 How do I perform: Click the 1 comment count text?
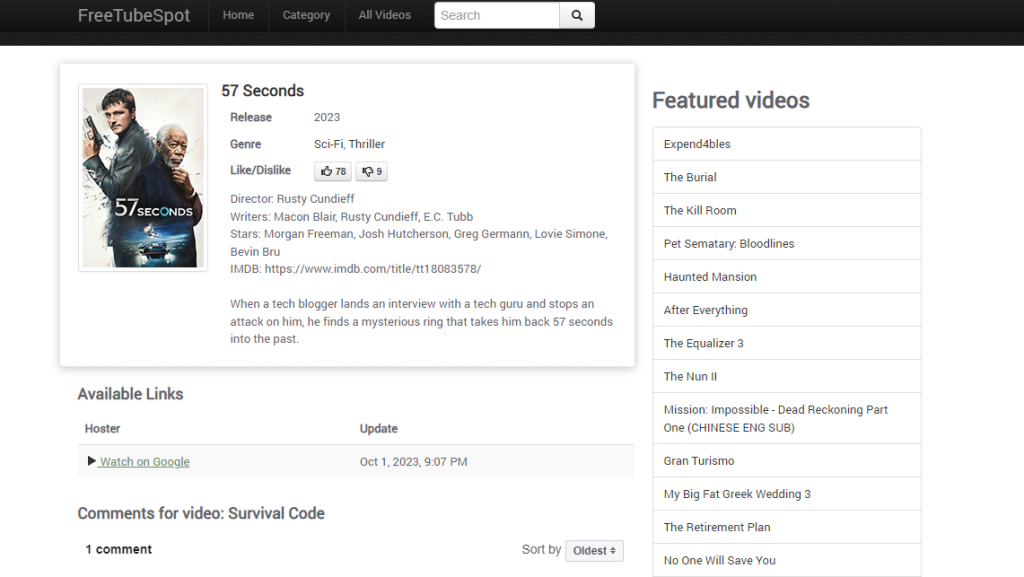pos(118,550)
